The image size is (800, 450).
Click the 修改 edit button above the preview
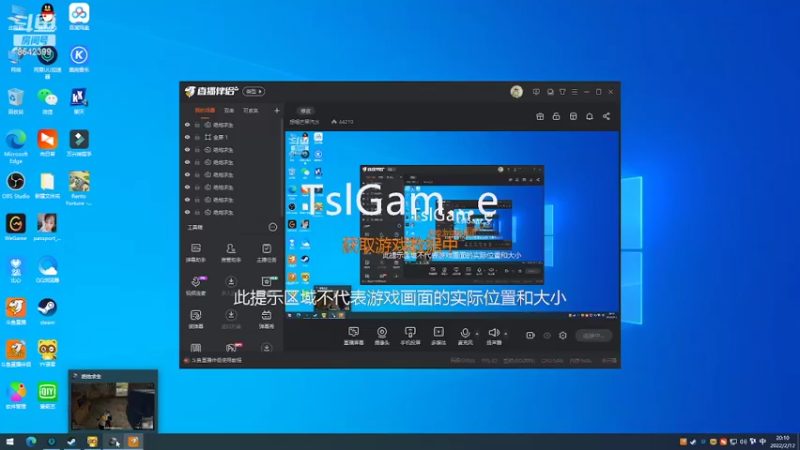pos(306,111)
